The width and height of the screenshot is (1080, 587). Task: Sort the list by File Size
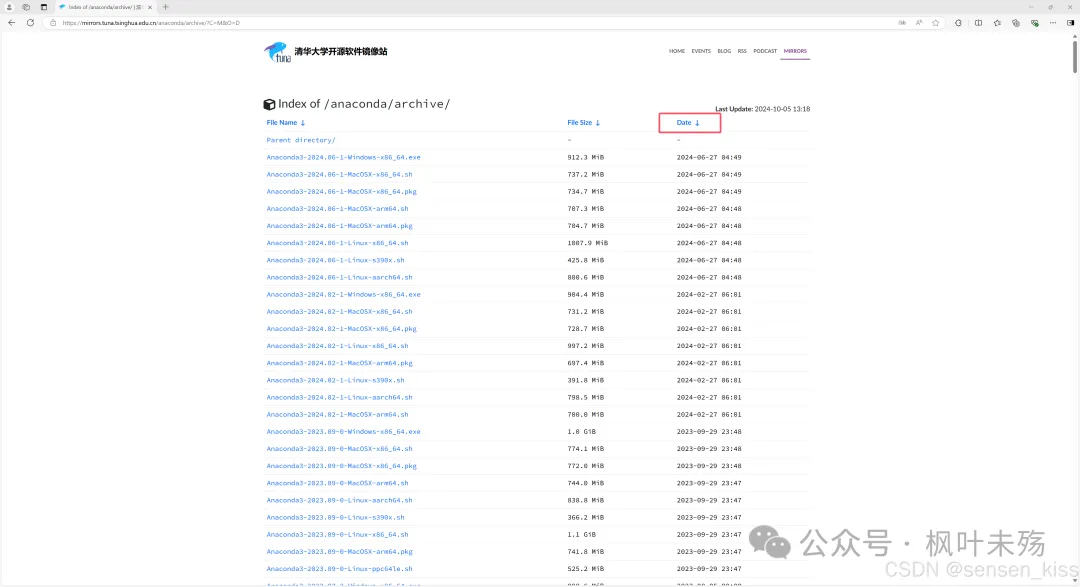point(583,123)
